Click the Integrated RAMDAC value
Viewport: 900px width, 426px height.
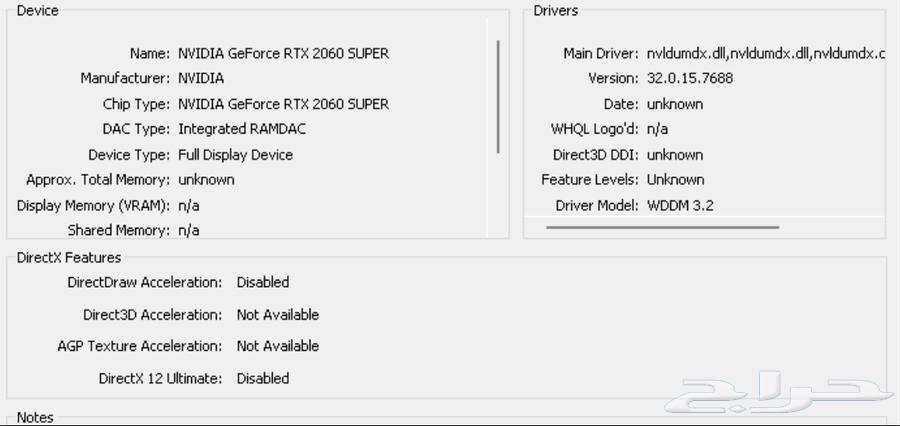(242, 129)
